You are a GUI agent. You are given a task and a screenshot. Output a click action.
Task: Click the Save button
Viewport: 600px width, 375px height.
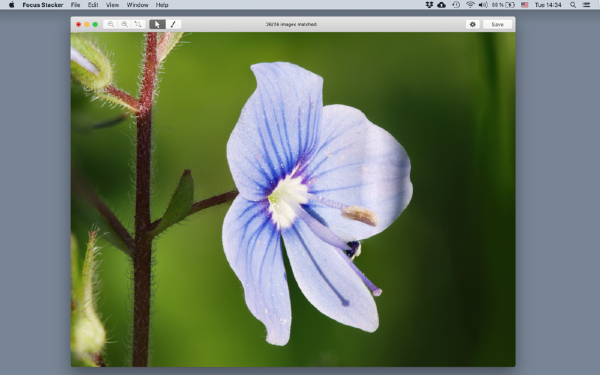497,24
